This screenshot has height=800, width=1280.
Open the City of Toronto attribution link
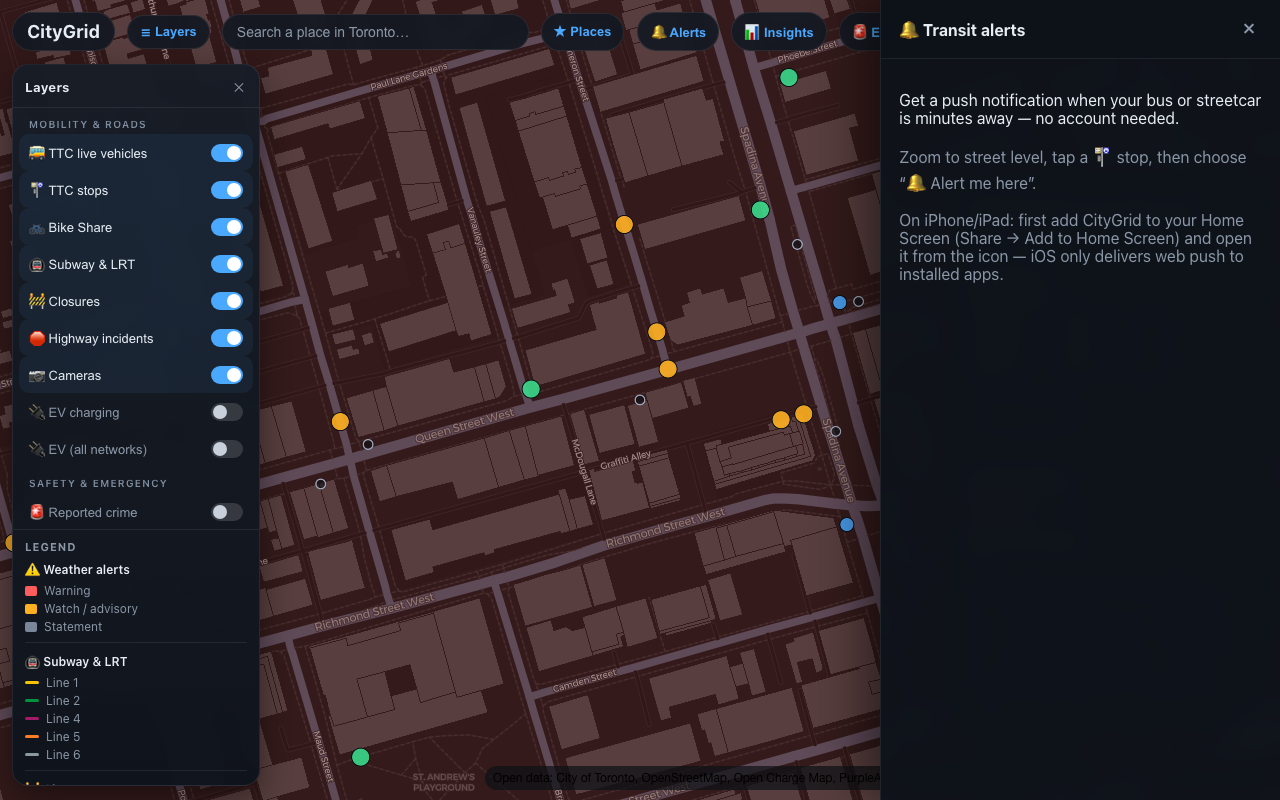pos(595,778)
